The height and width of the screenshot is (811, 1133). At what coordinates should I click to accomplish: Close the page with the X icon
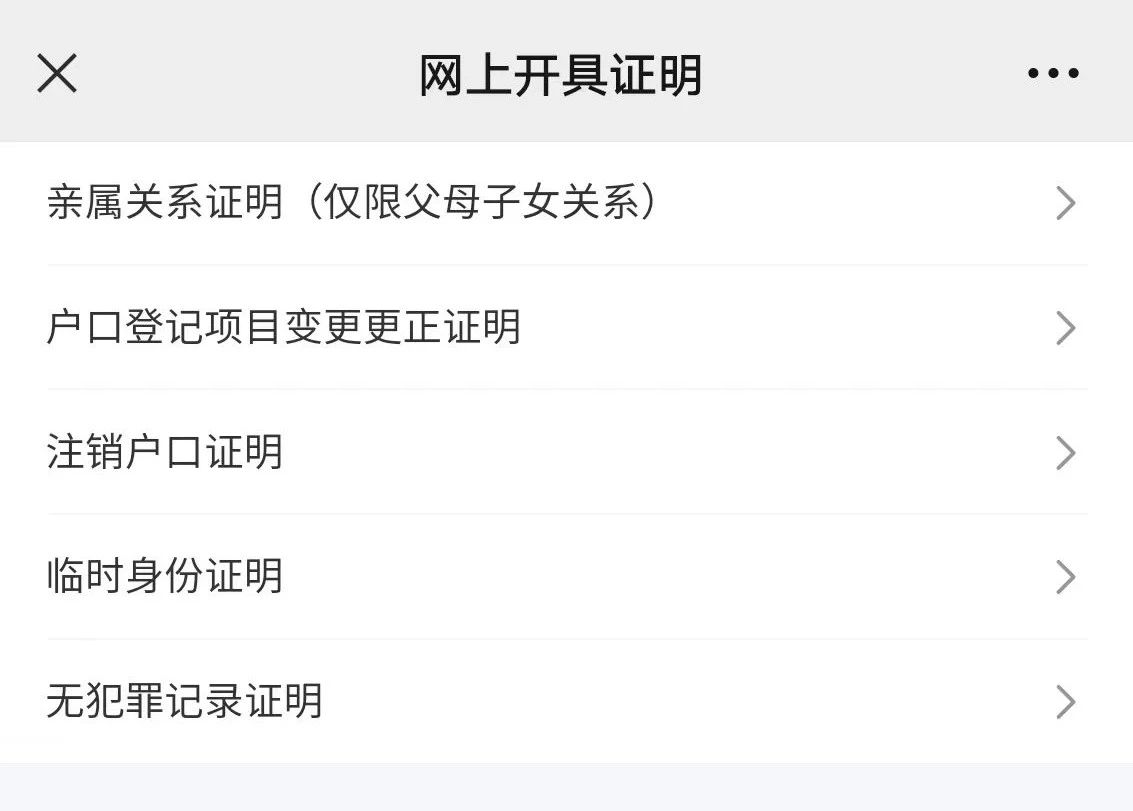57,73
